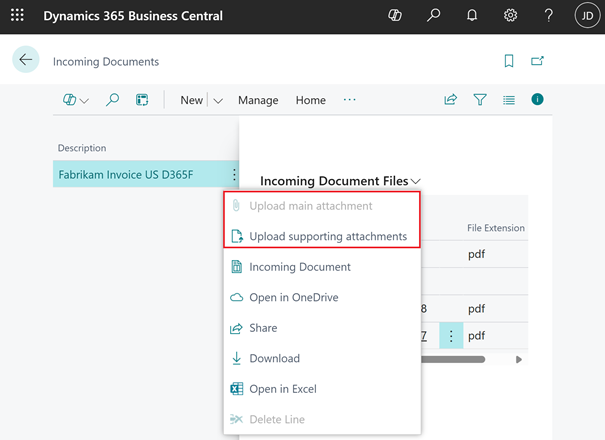Toggle the filter pane icon
The height and width of the screenshot is (440, 605).
[480, 100]
